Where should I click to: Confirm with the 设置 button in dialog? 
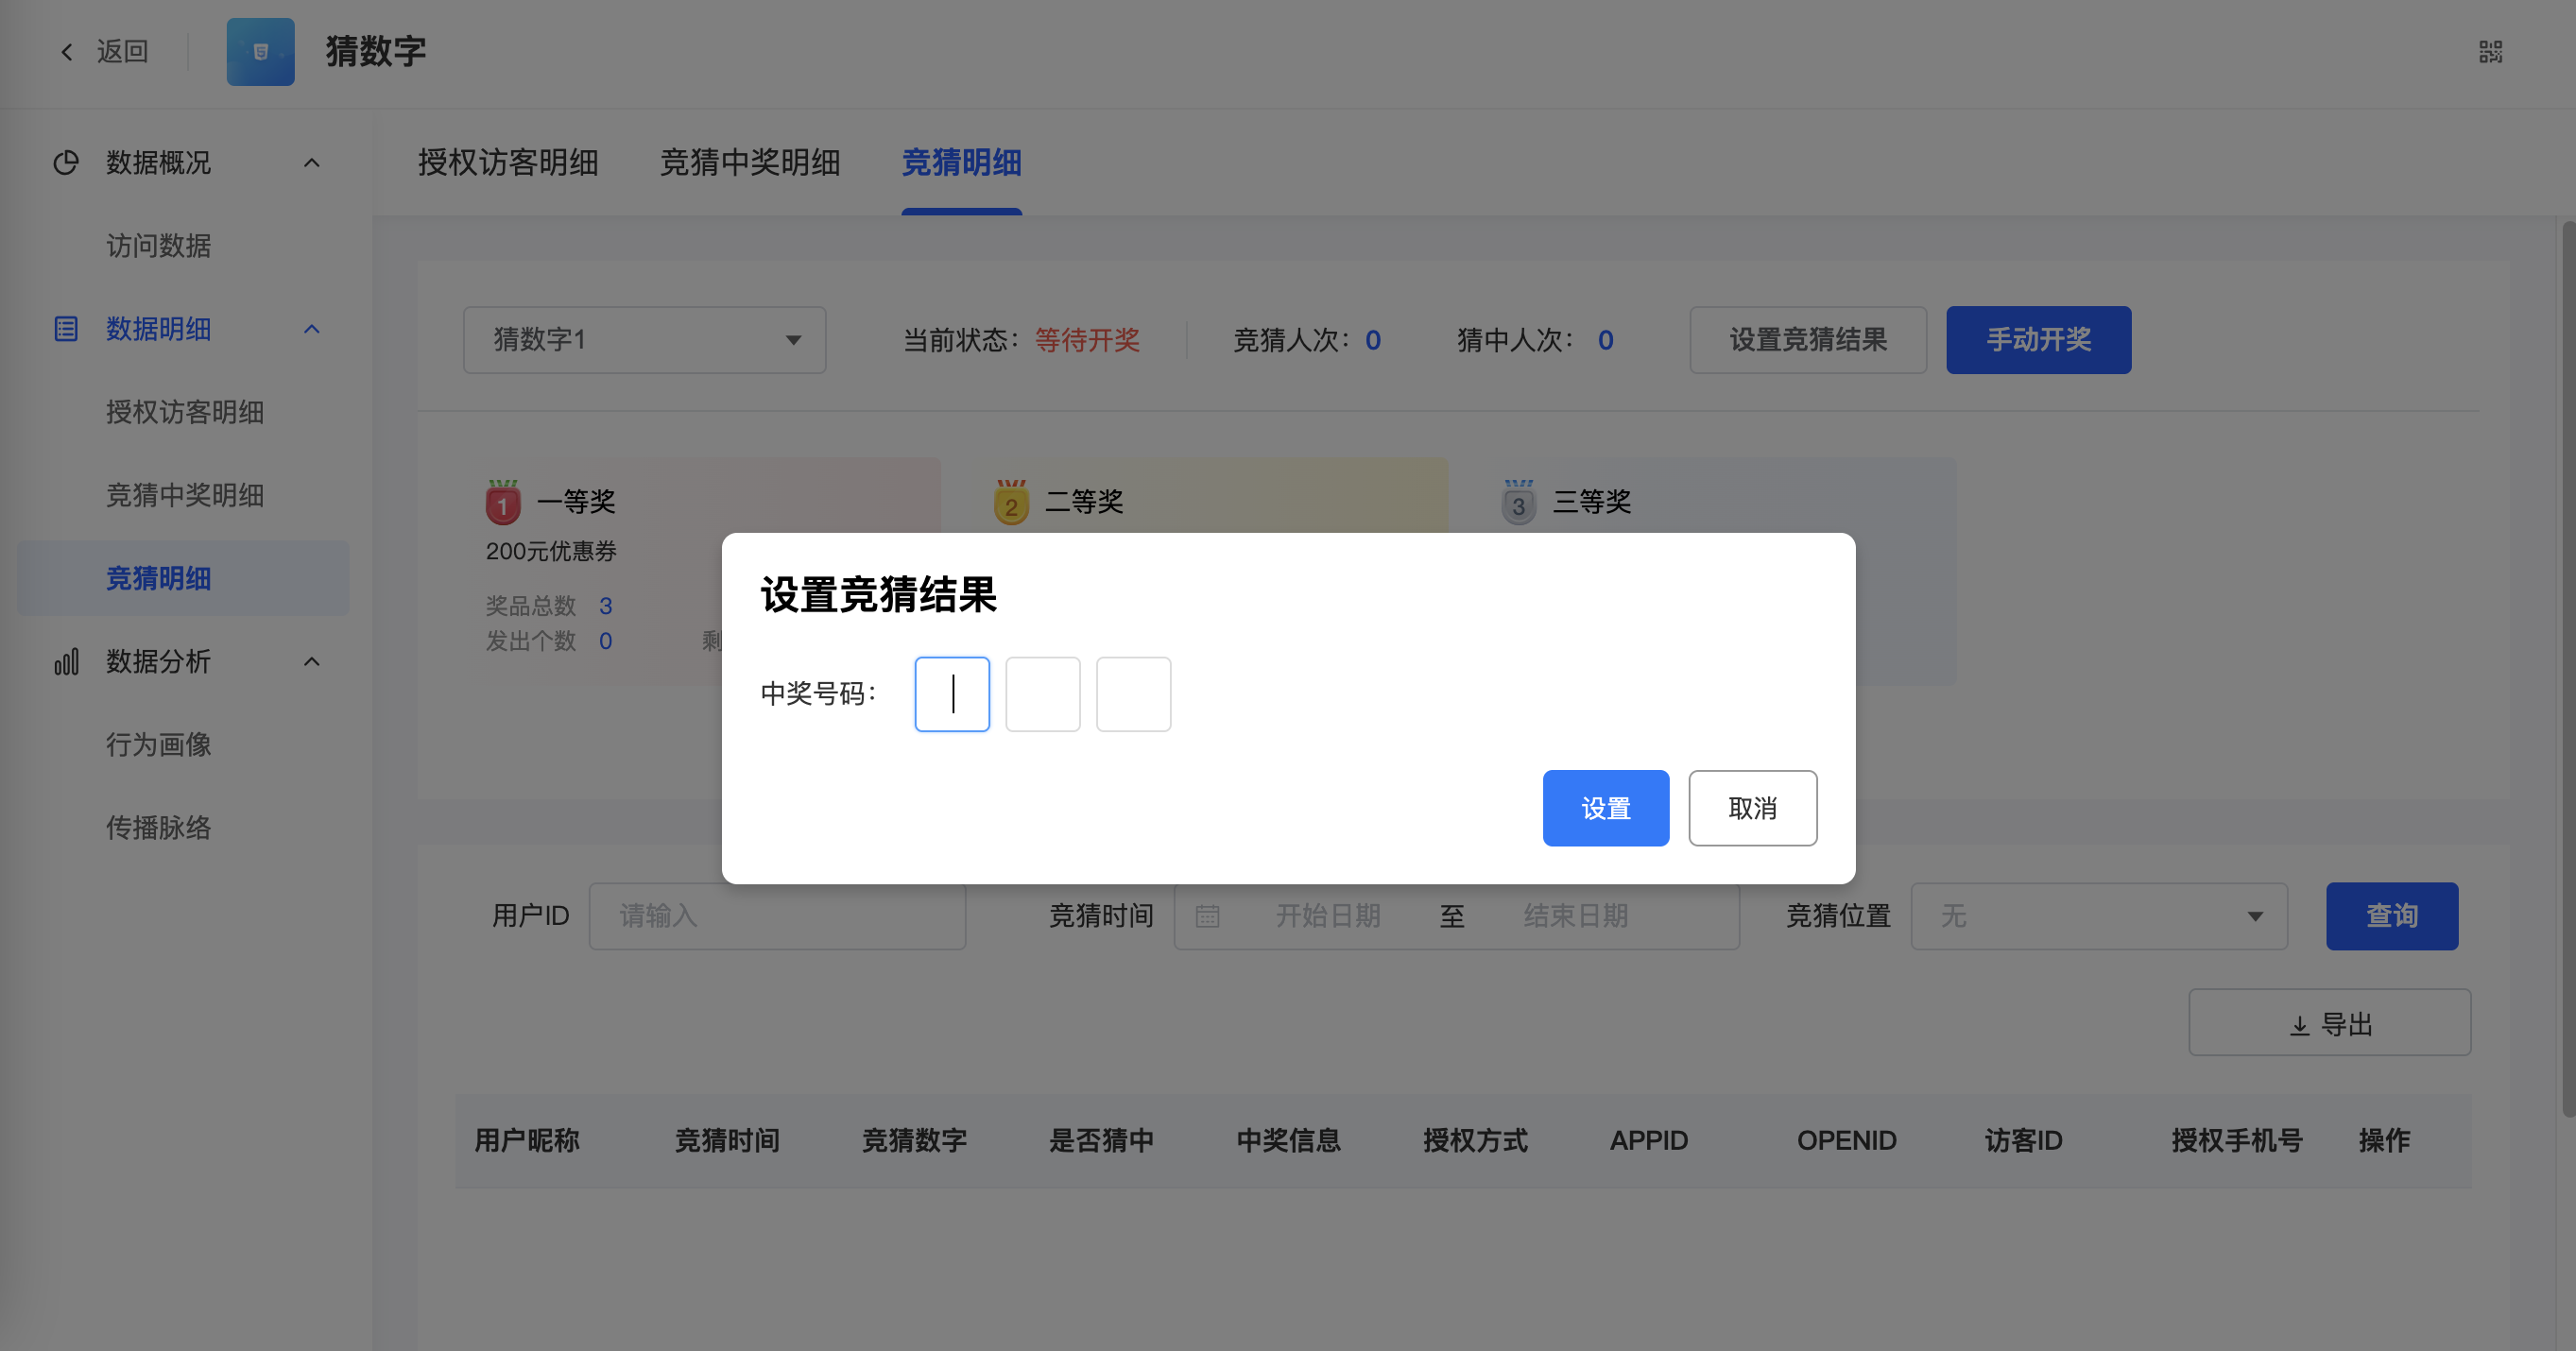[1606, 808]
